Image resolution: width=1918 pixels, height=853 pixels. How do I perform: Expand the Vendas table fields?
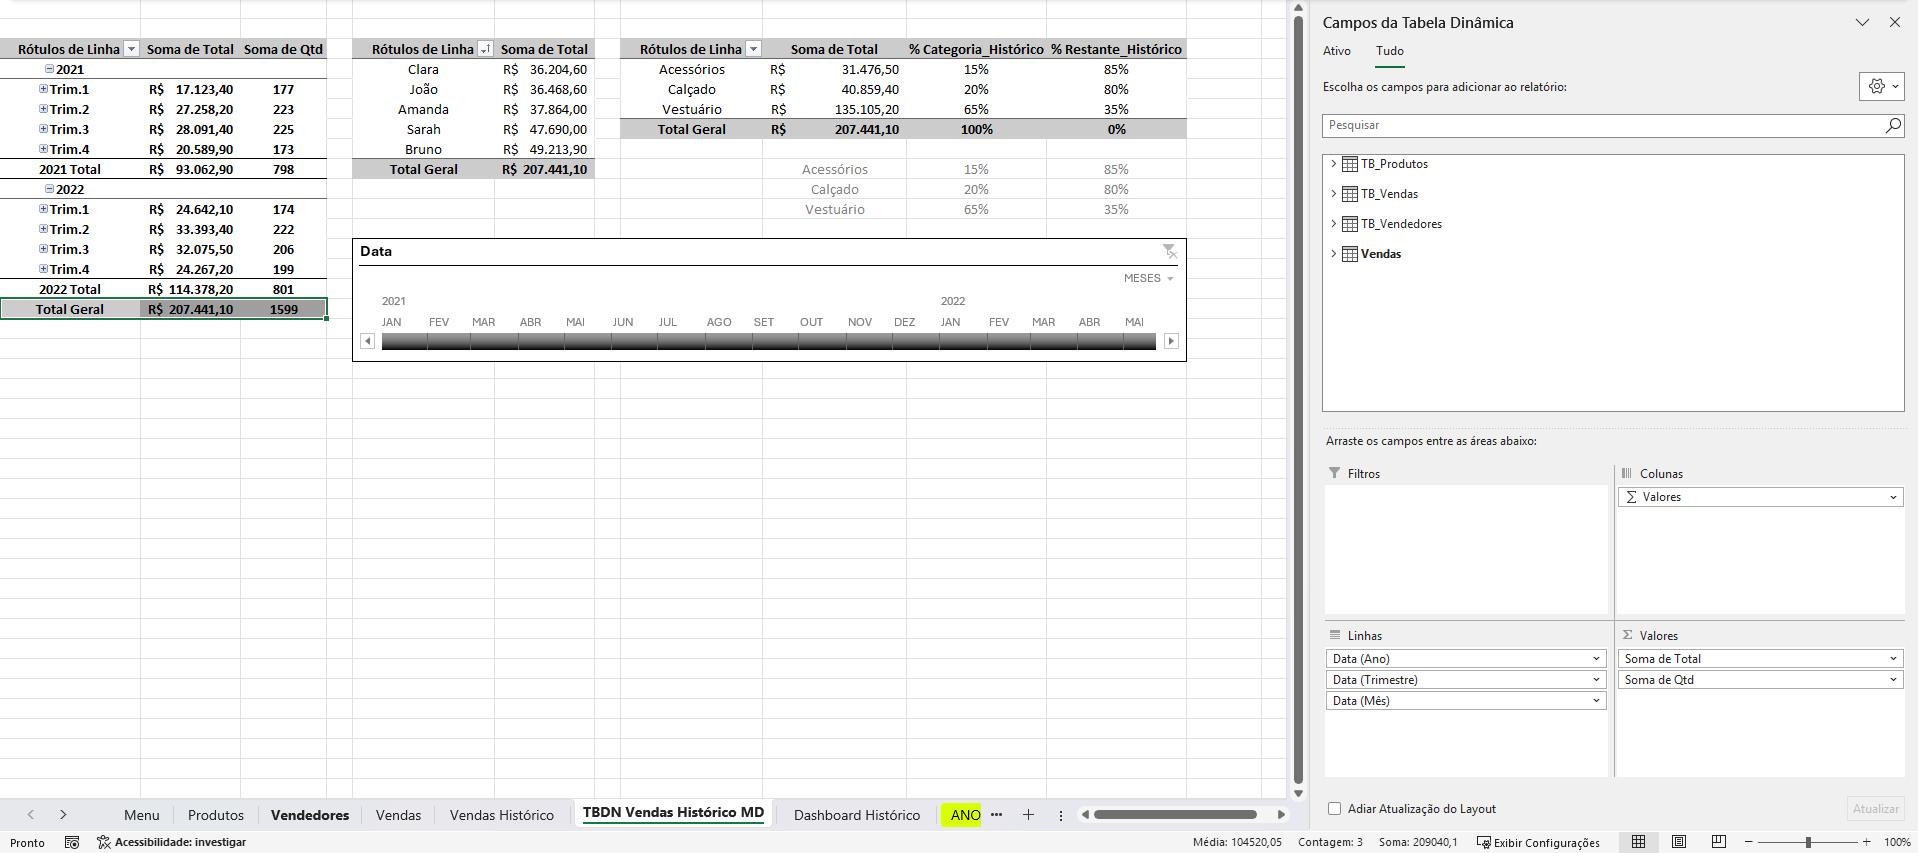coord(1333,254)
